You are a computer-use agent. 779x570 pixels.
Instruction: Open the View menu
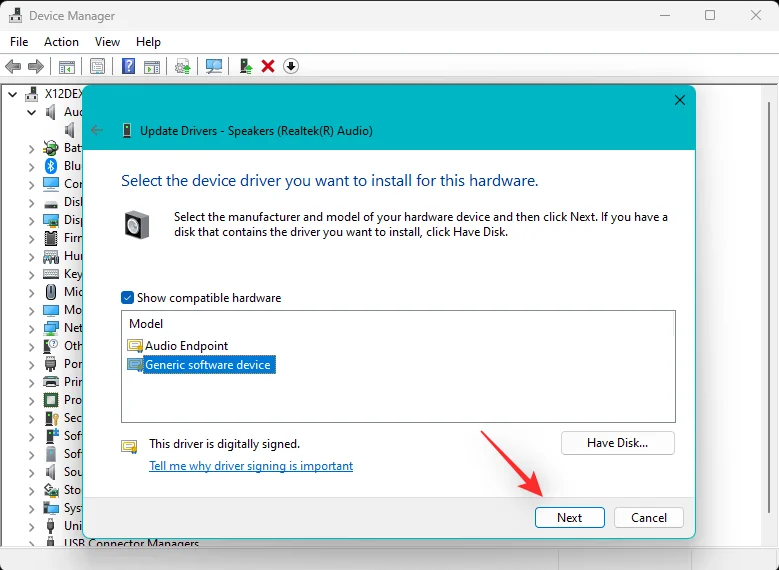107,42
